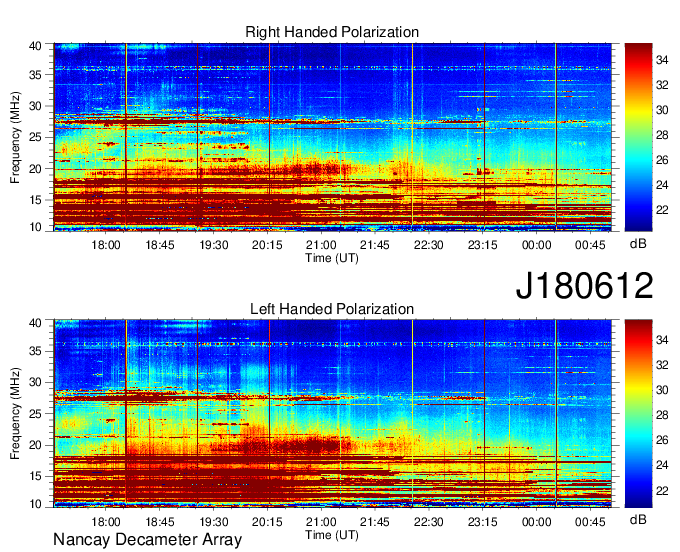Click the Right Handed Polarization spectrogram image
The image size is (680, 552).
click(333, 137)
